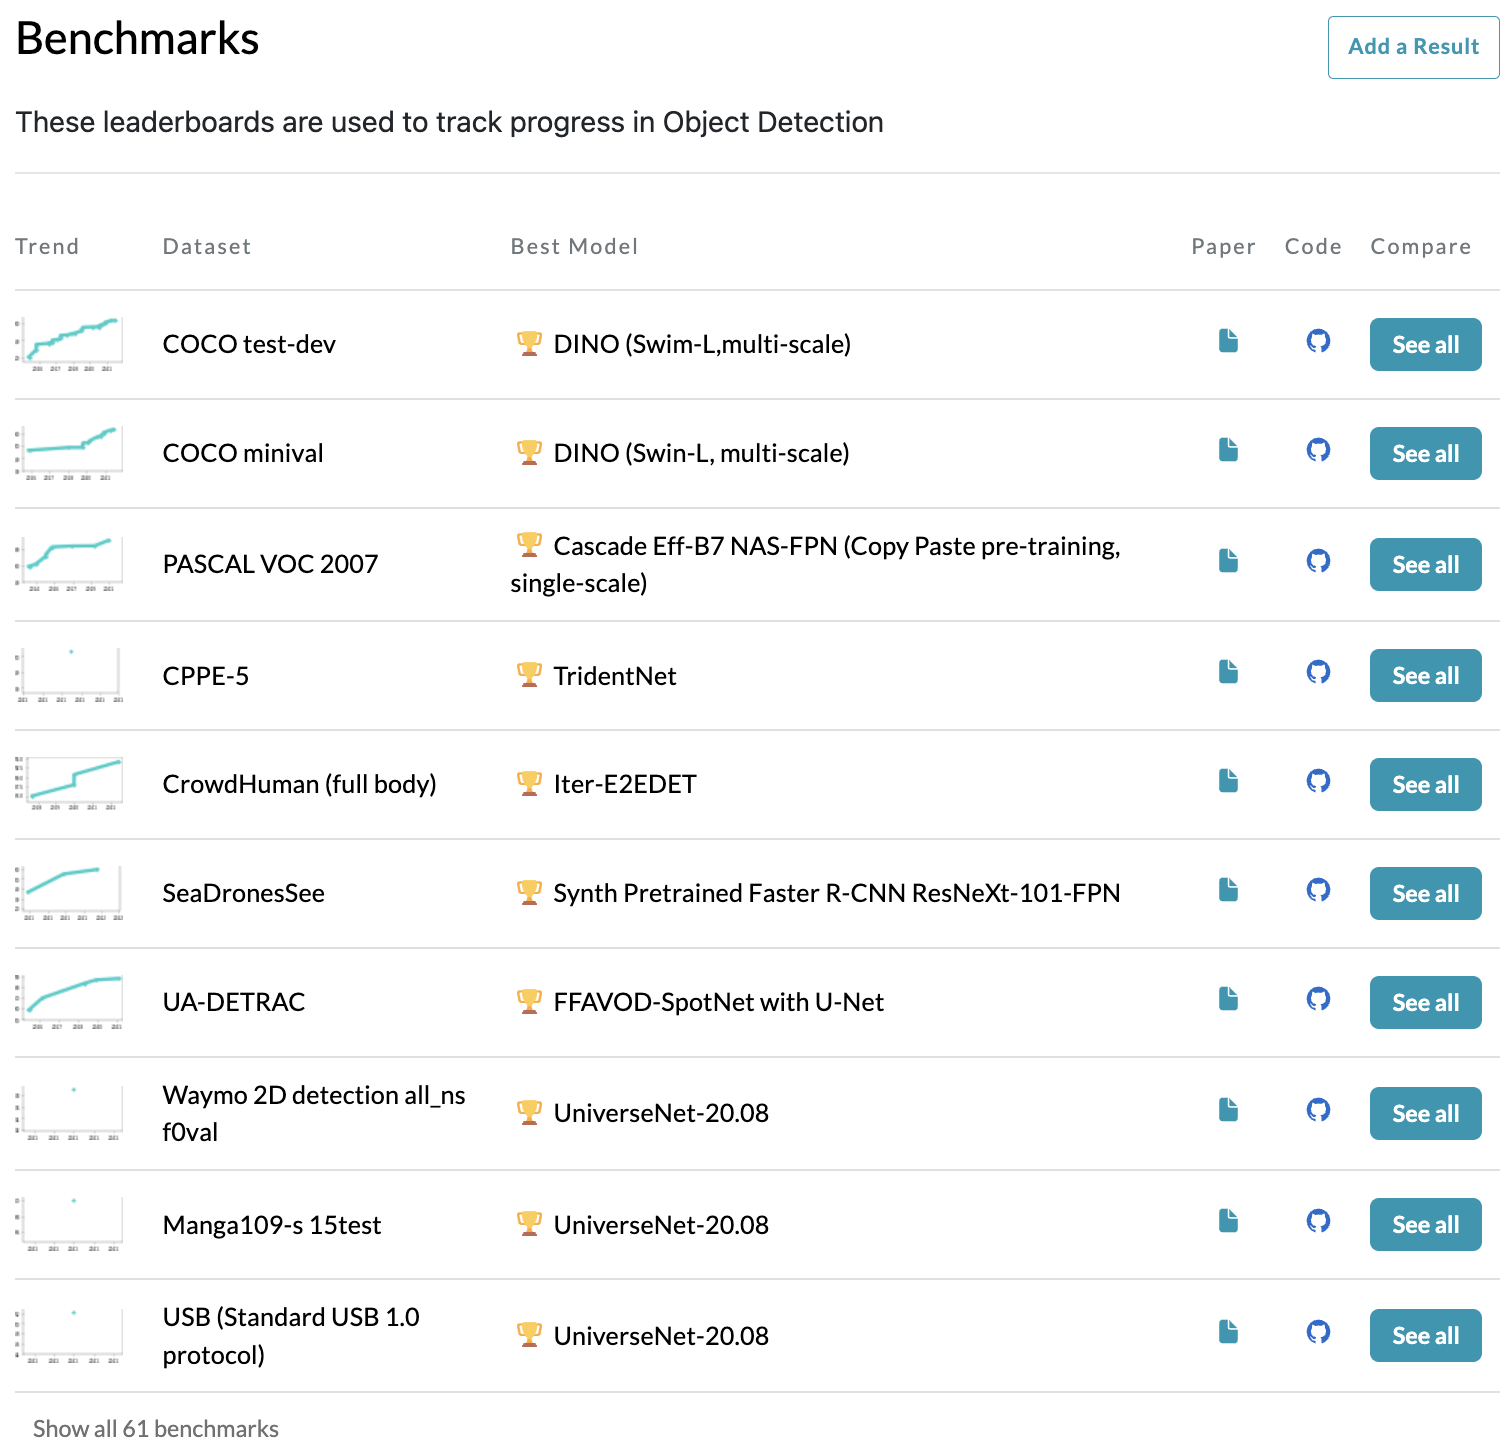Click paper icon in PASCAL VOC 2007 row

(x=1228, y=561)
